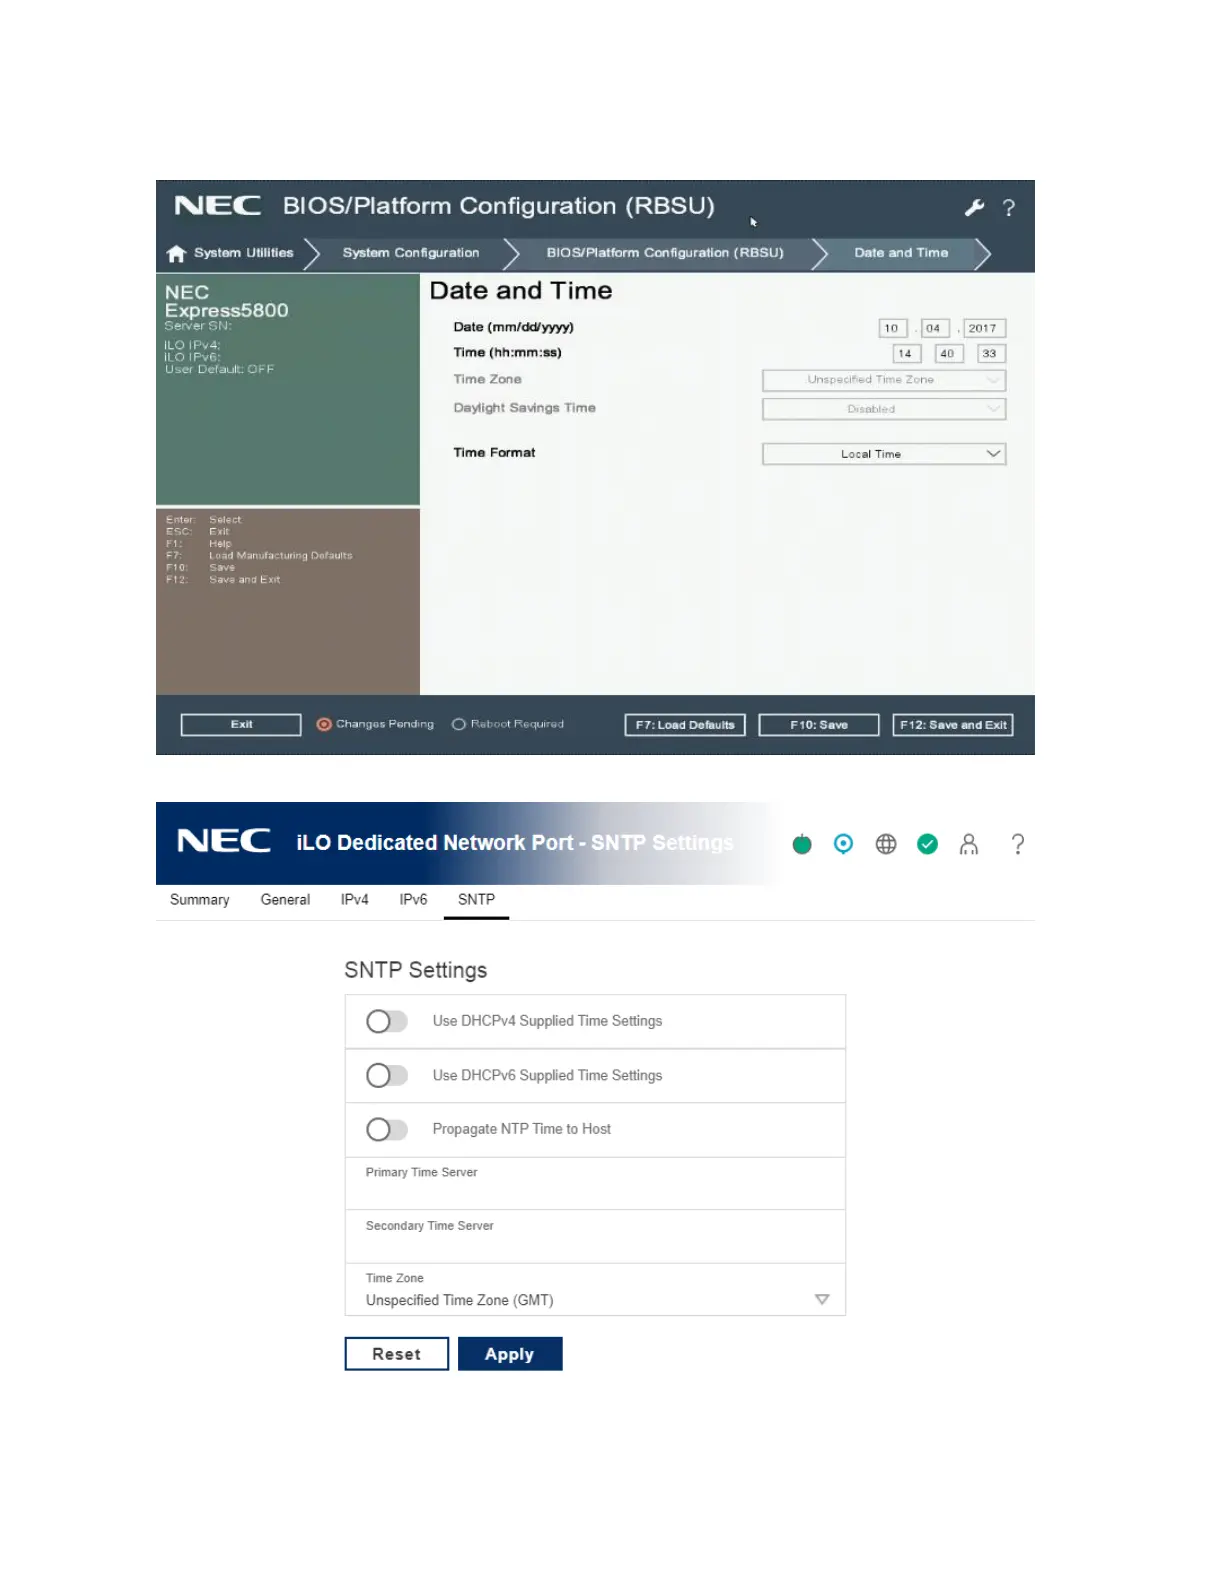Click the green checkmark status icon
The width and height of the screenshot is (1224, 1584).
(x=928, y=844)
